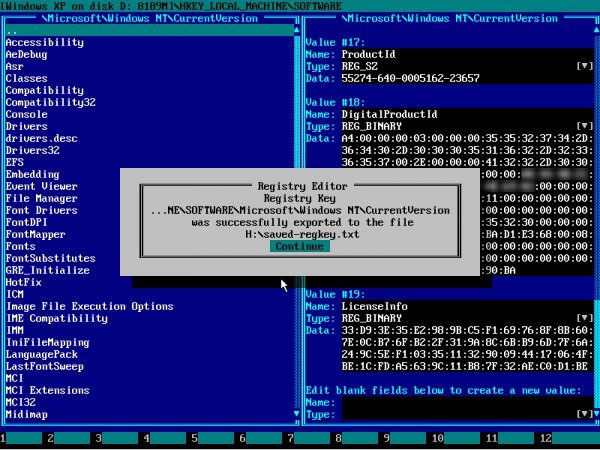Click the REG_BINARY type of DigitalProductId

point(372,126)
